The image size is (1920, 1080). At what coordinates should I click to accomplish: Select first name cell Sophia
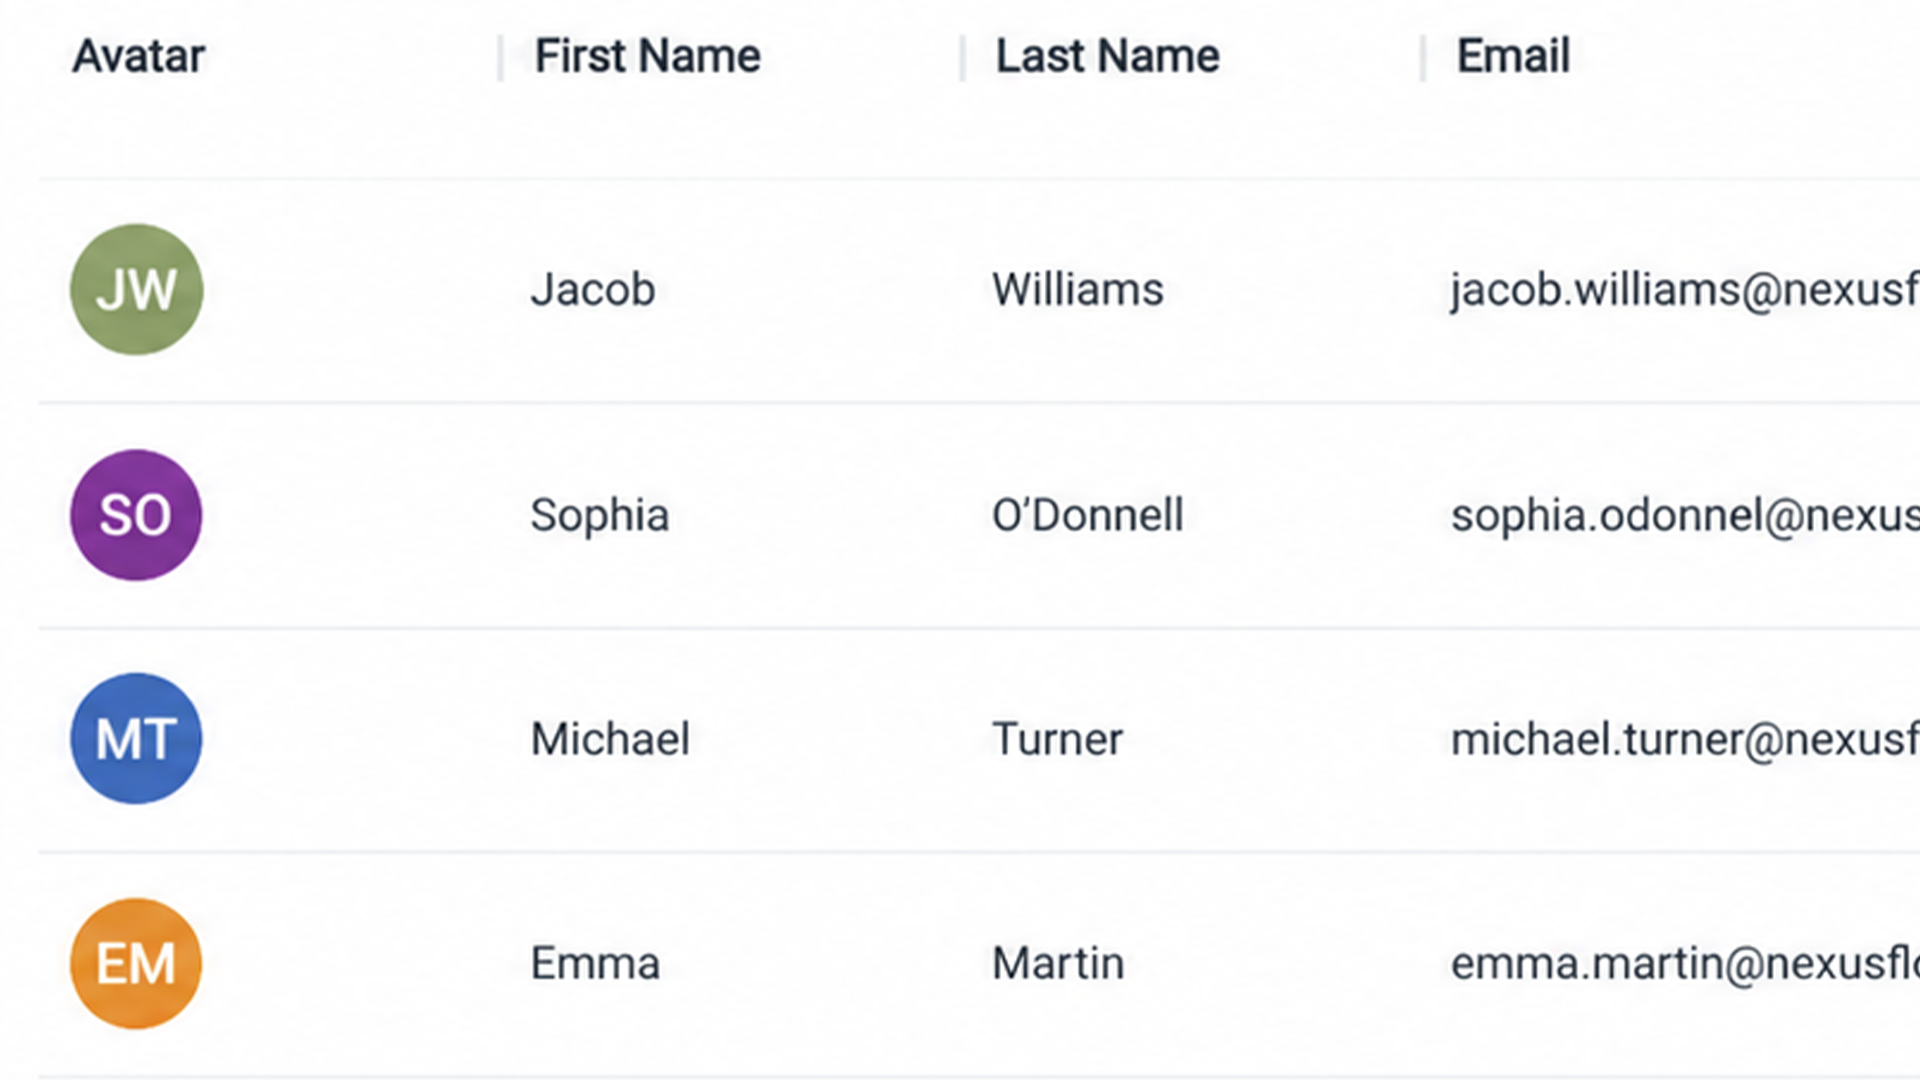pyautogui.click(x=600, y=516)
